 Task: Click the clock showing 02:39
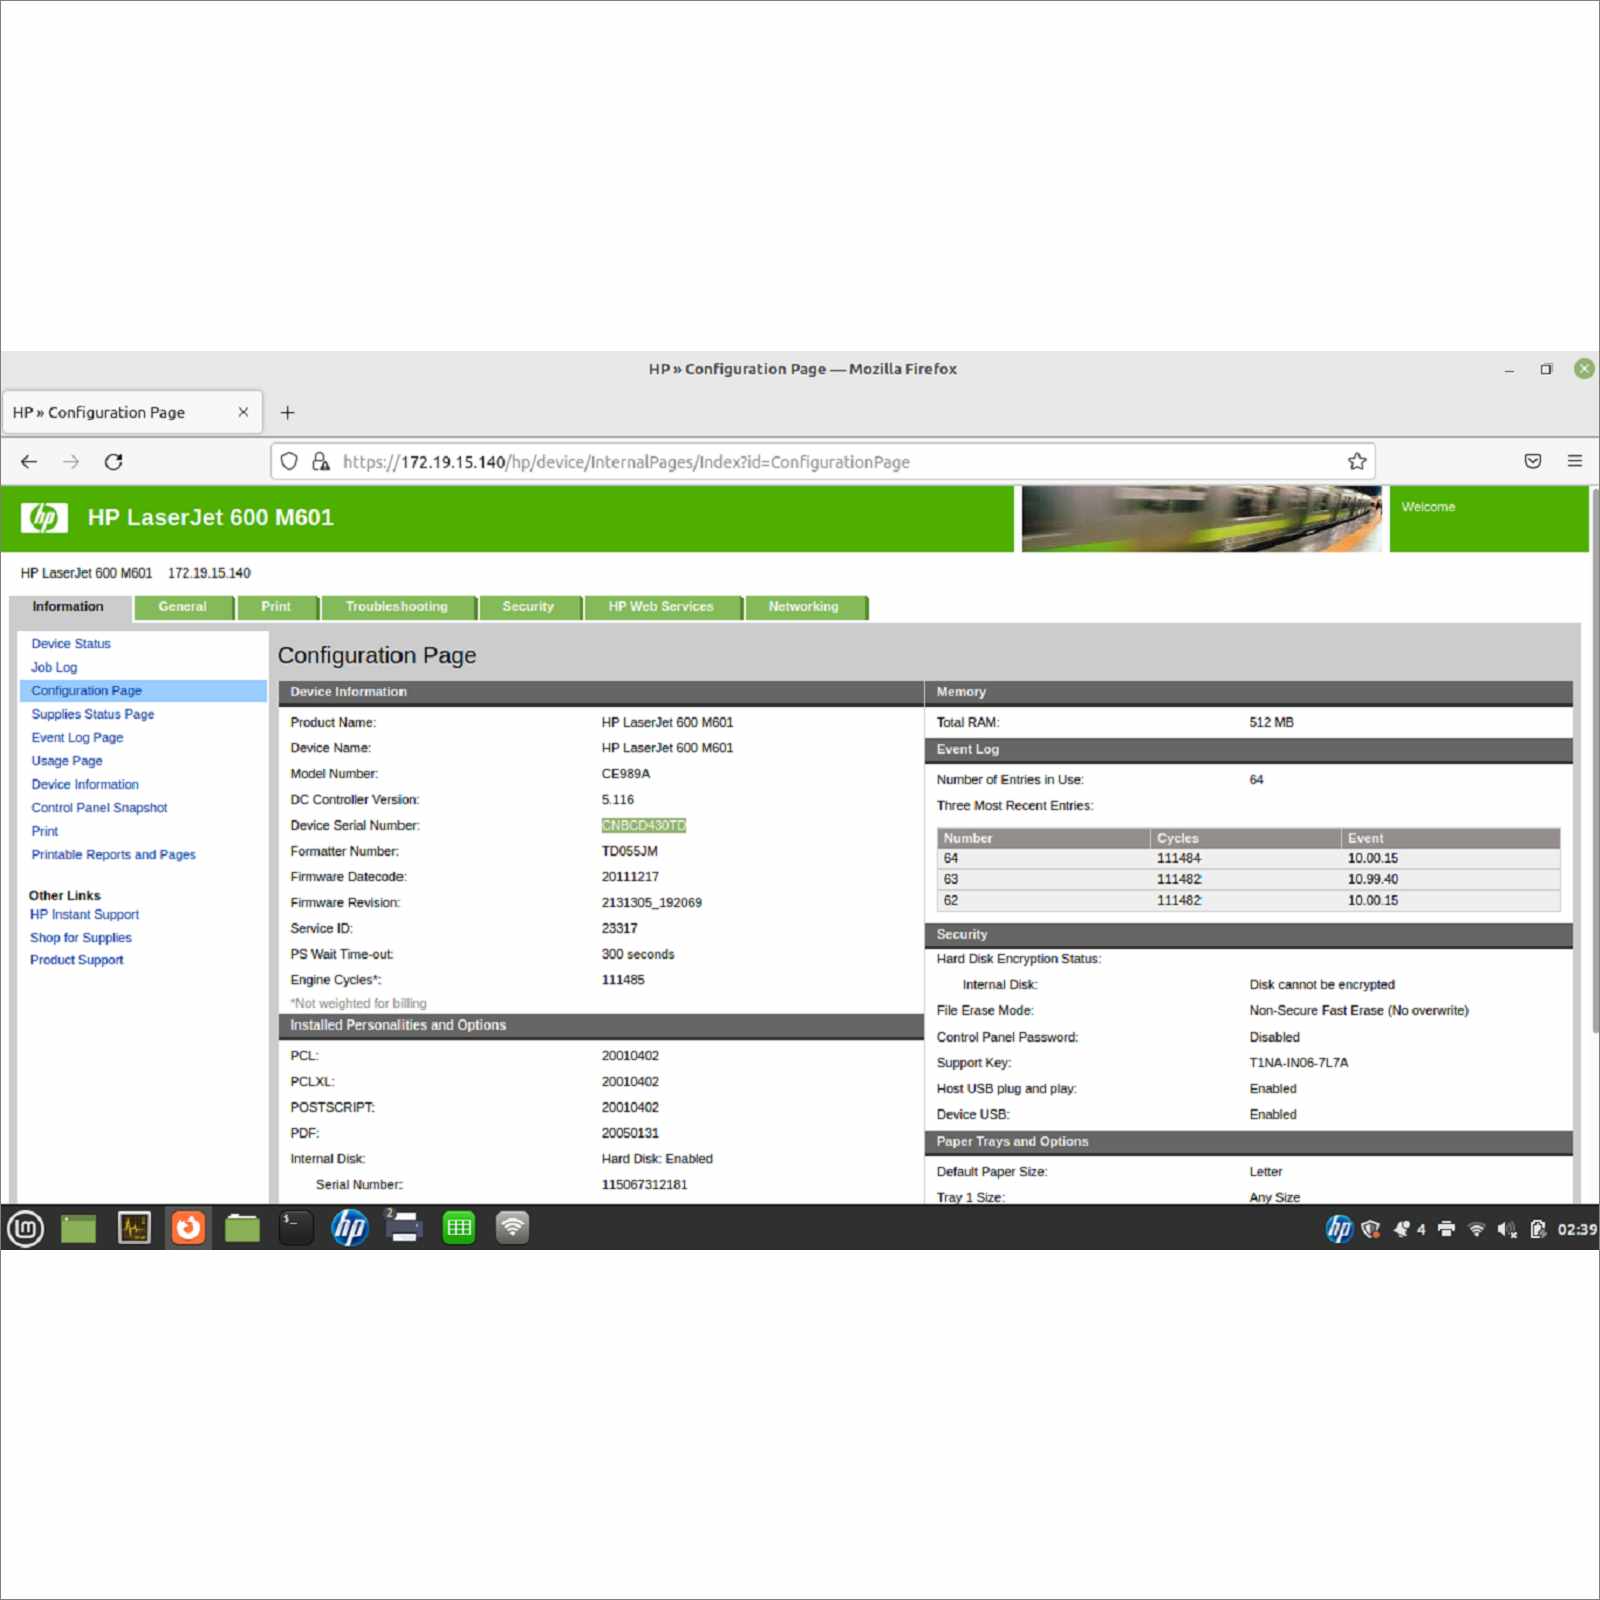pyautogui.click(x=1577, y=1229)
